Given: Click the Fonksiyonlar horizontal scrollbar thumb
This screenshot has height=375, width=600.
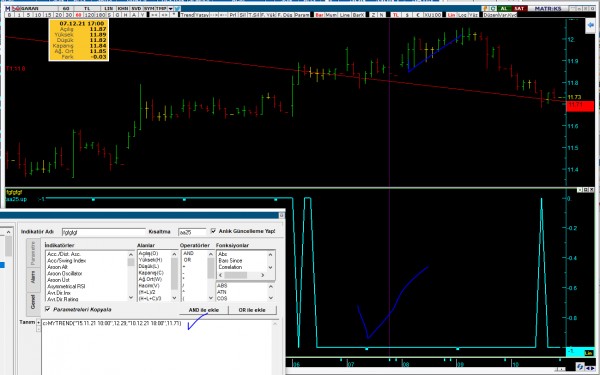Looking at the screenshot, I should coord(236,275).
